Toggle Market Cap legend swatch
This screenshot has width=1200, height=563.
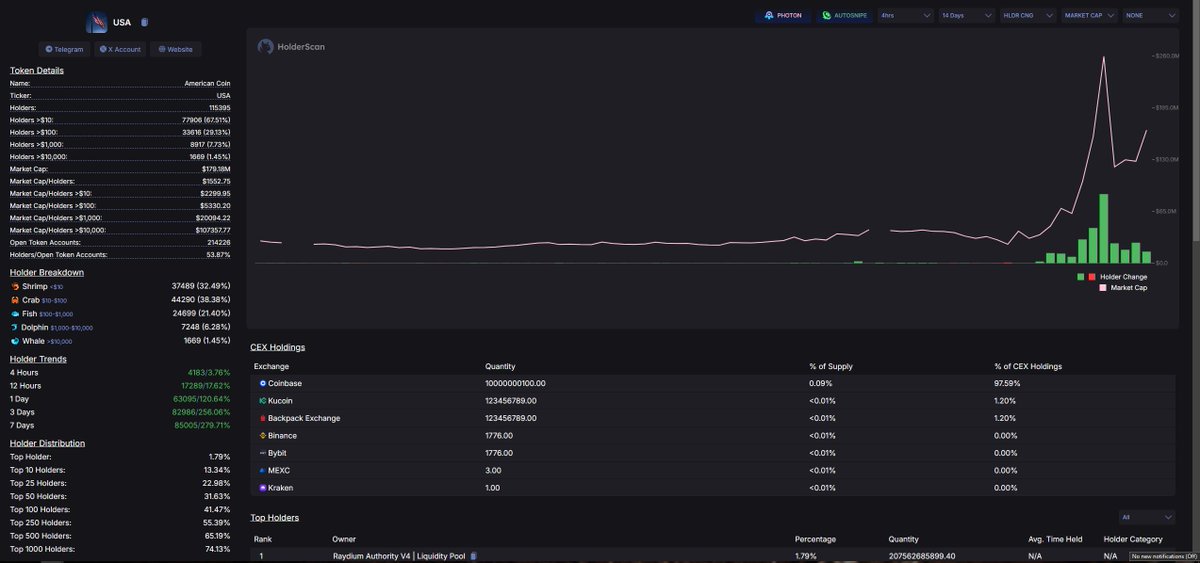1103,287
